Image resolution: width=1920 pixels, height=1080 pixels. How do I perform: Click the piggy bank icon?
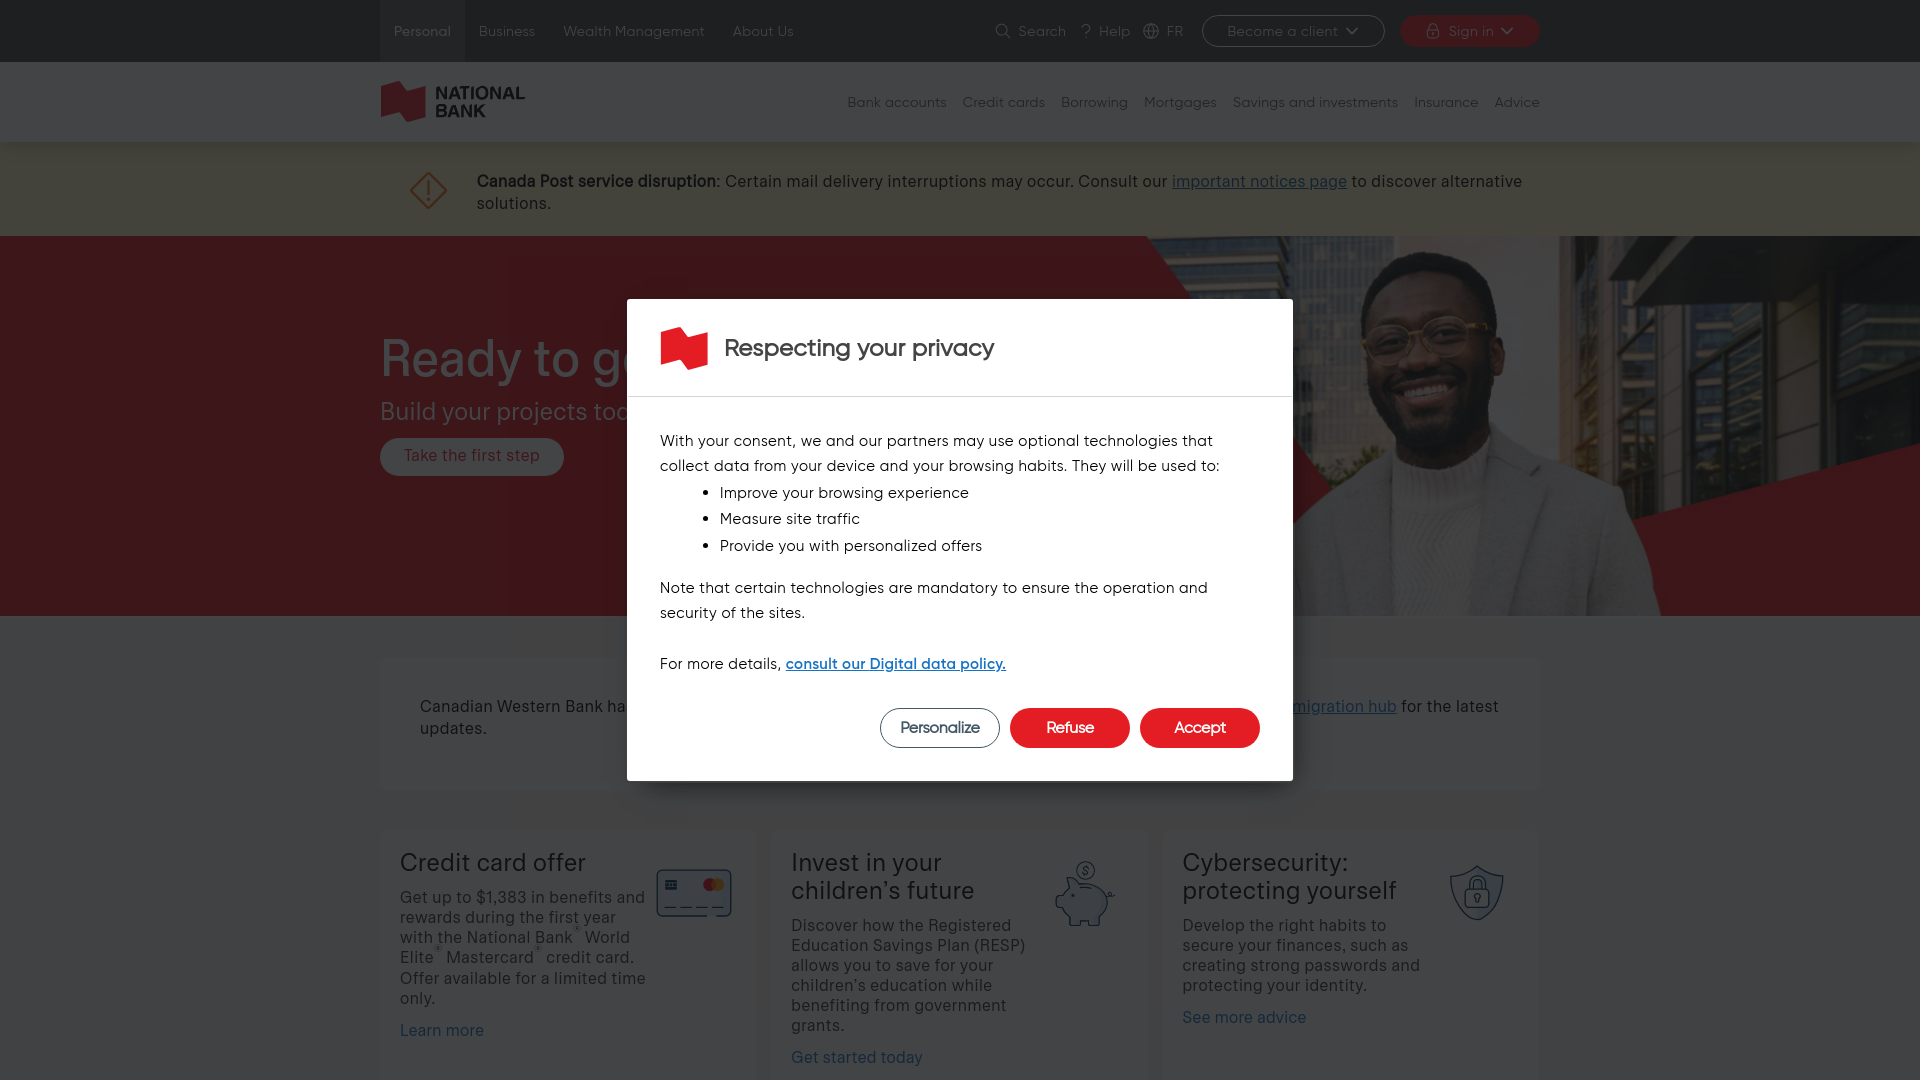[x=1084, y=894]
